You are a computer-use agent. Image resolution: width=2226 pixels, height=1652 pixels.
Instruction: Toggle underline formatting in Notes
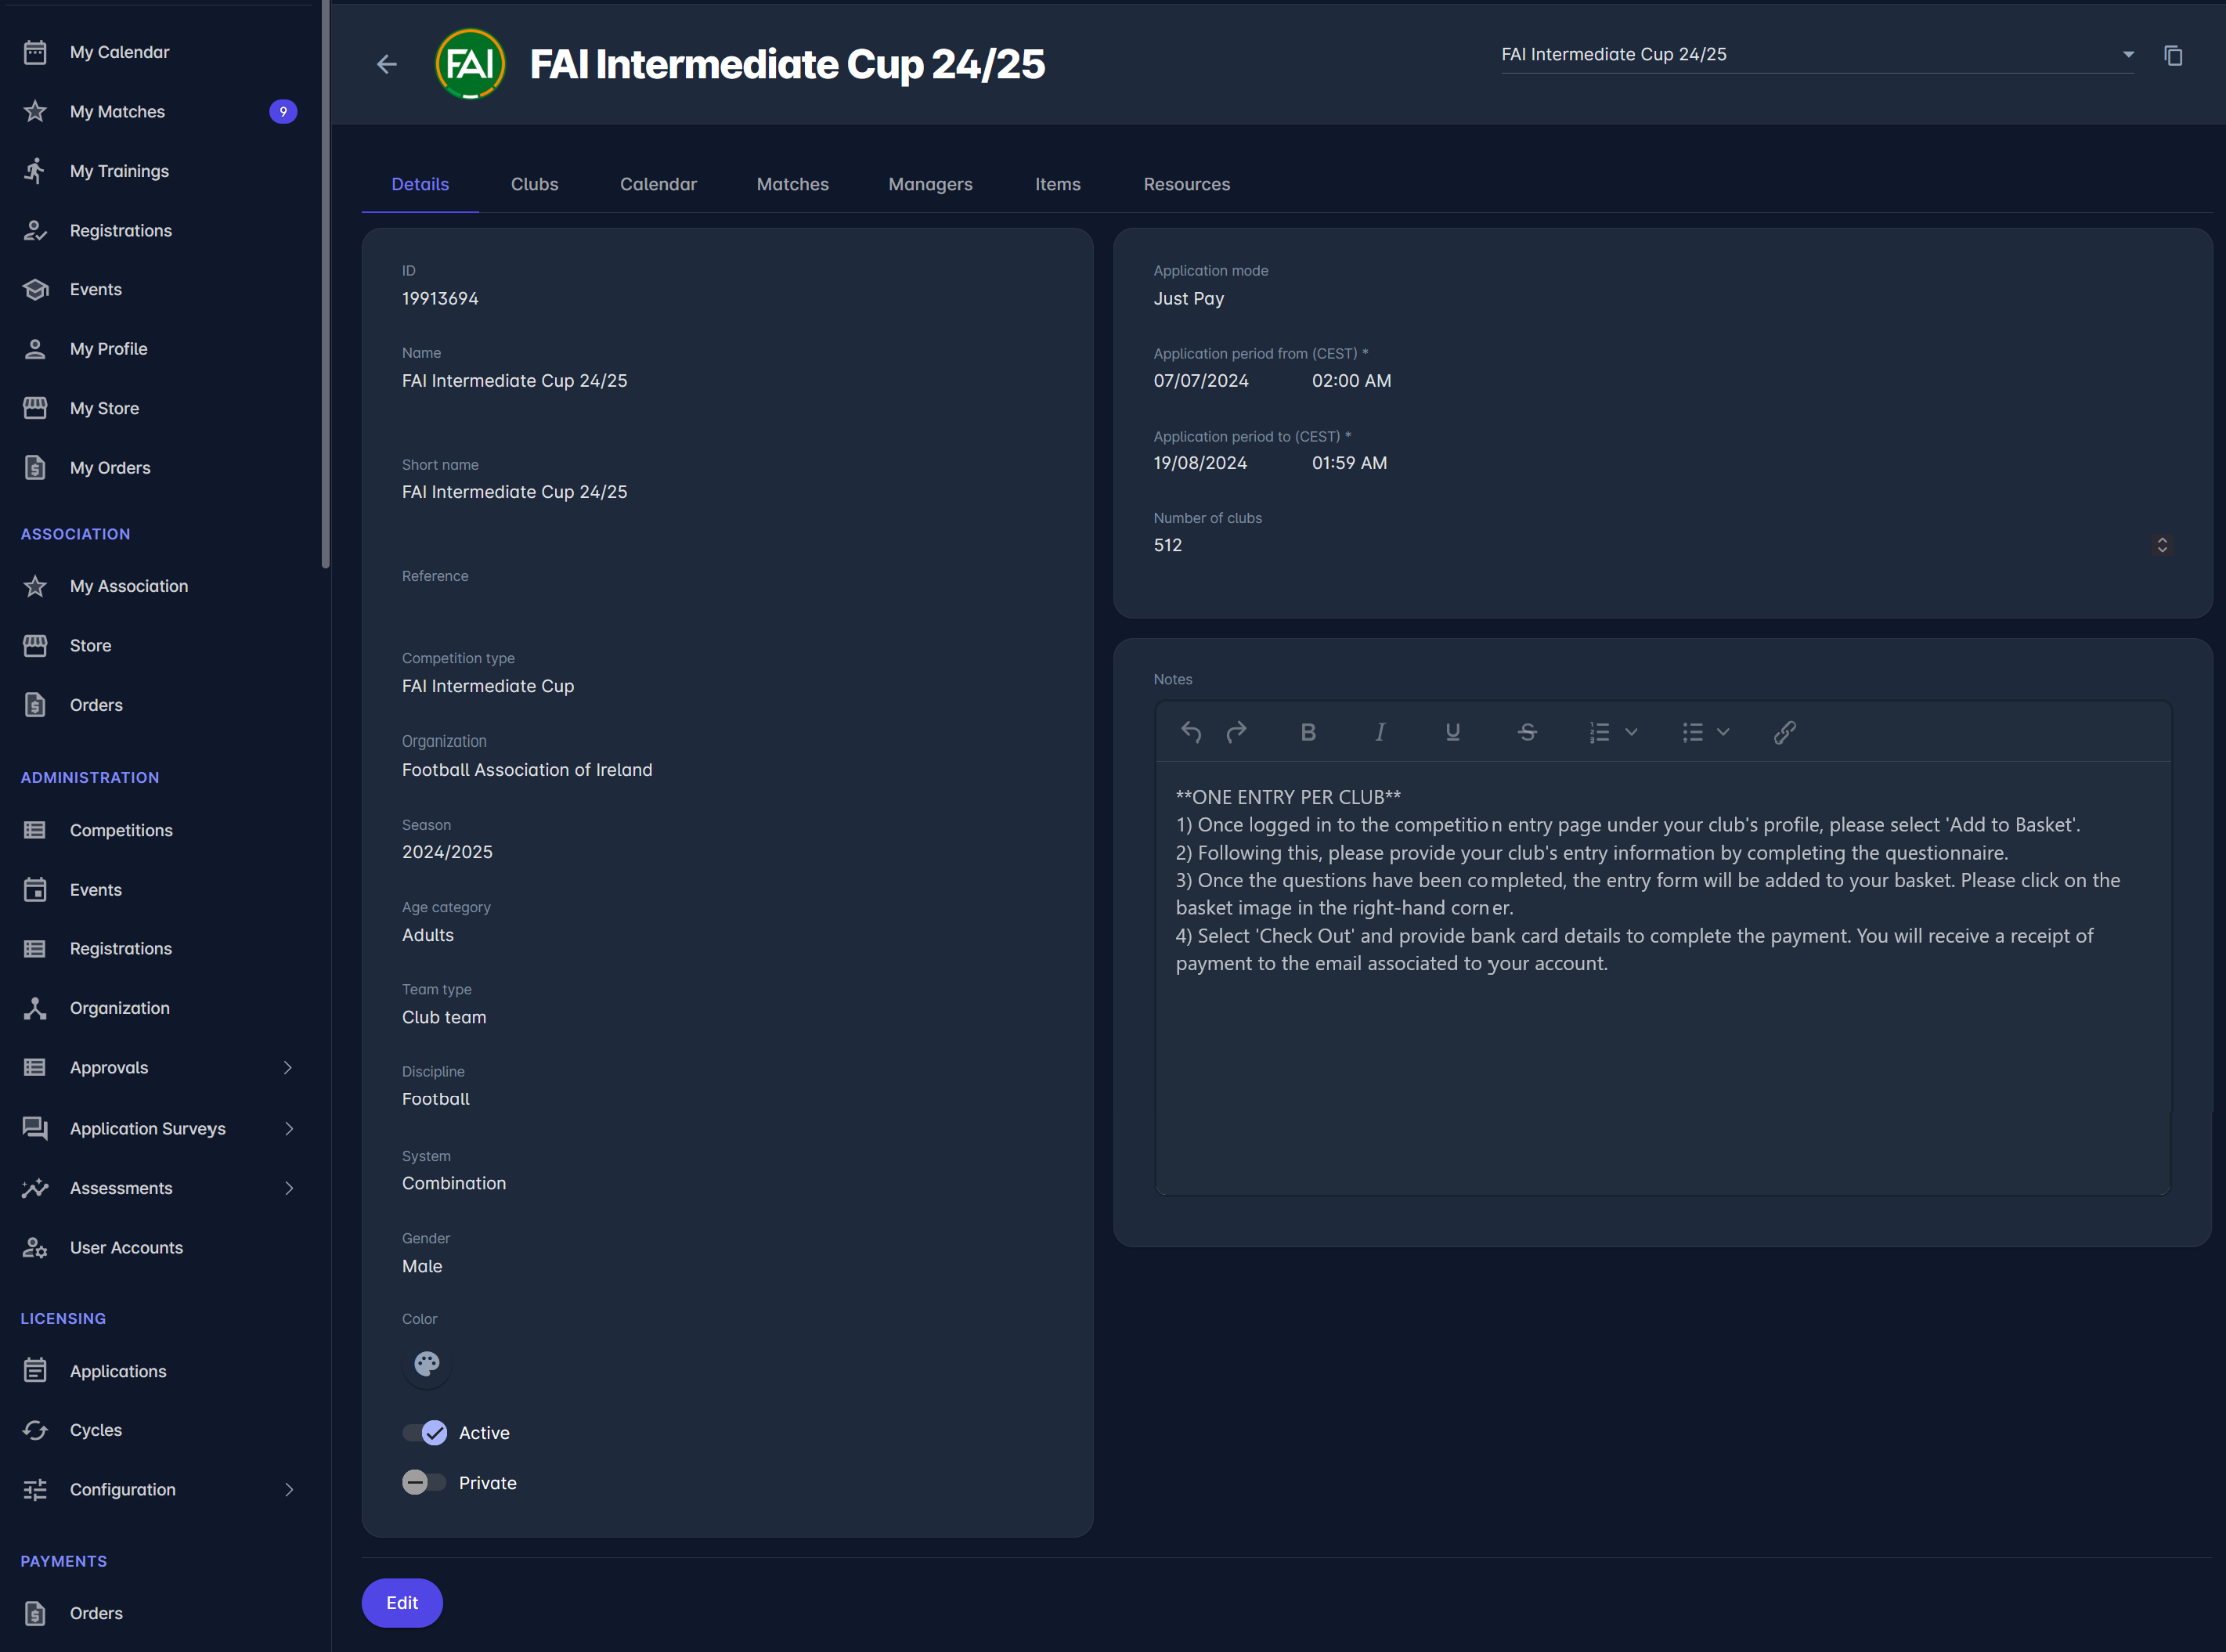coord(1453,732)
